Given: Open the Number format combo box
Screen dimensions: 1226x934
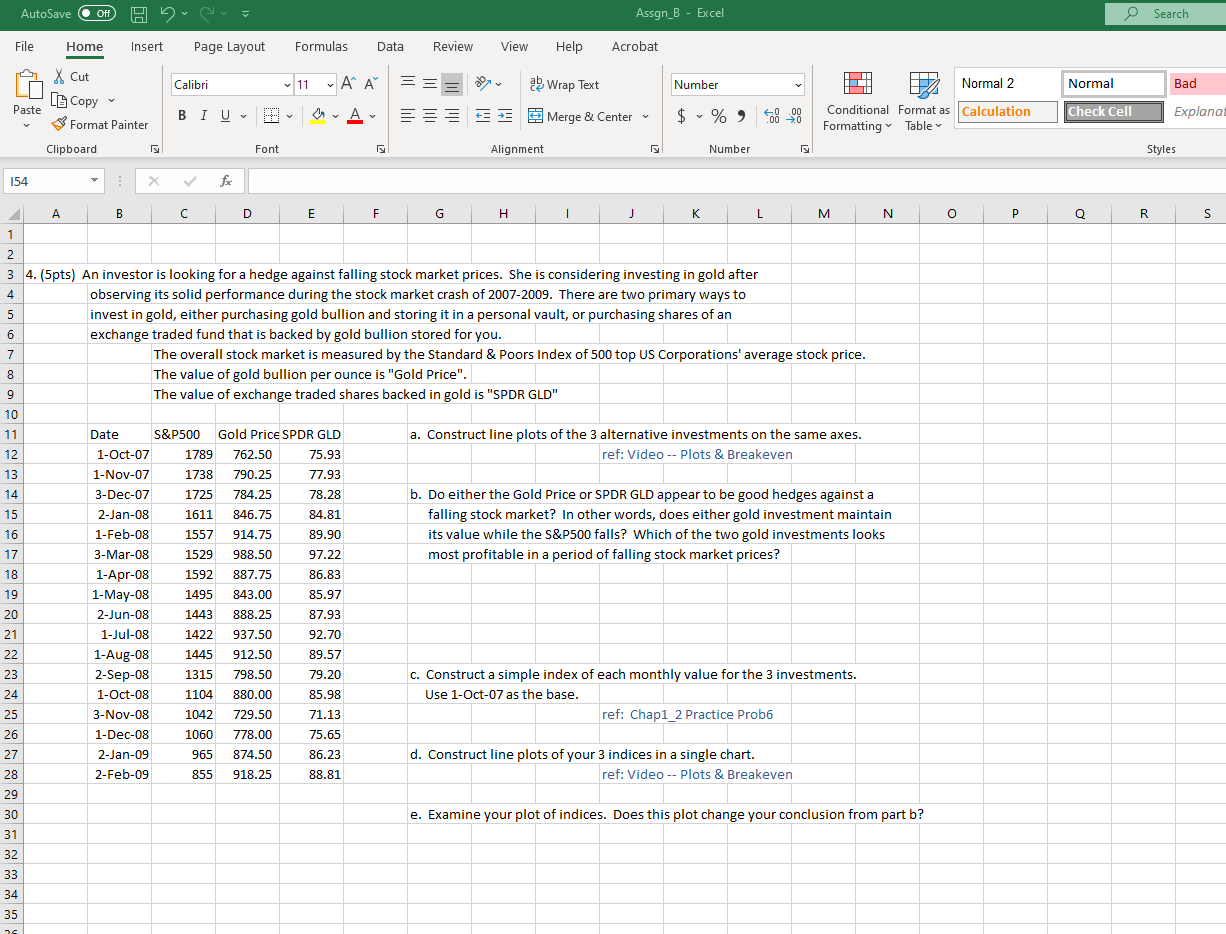Looking at the screenshot, I should coord(739,85).
